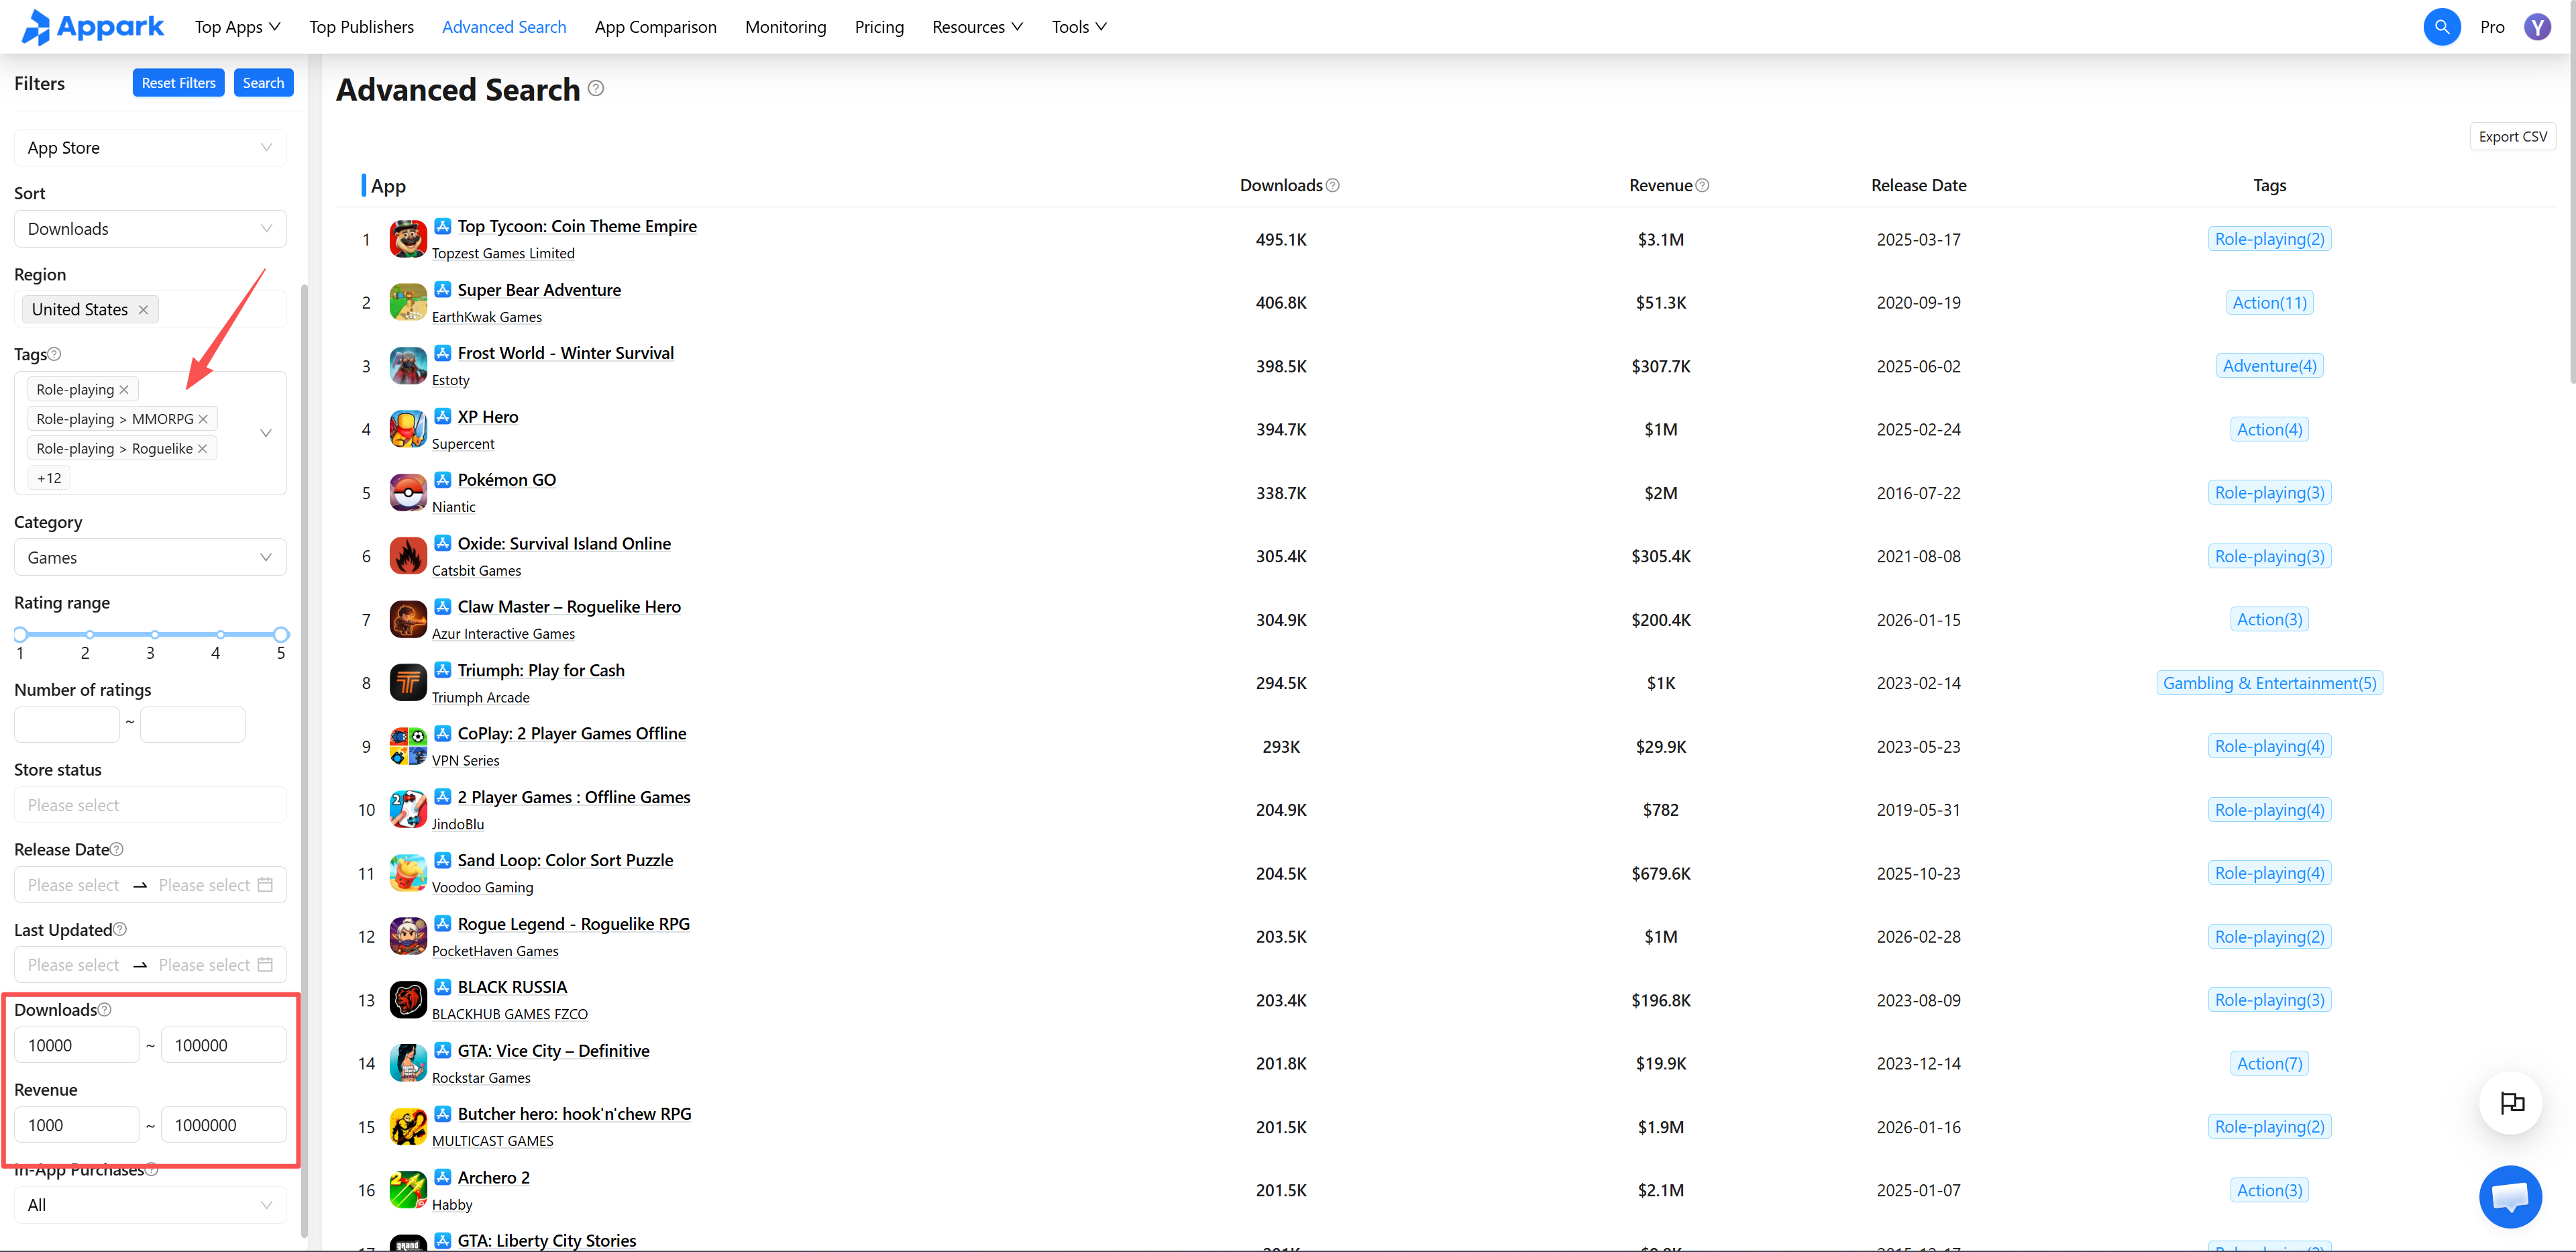This screenshot has width=2576, height=1252.
Task: Click the Downloads filter help icon
Action: point(105,1010)
